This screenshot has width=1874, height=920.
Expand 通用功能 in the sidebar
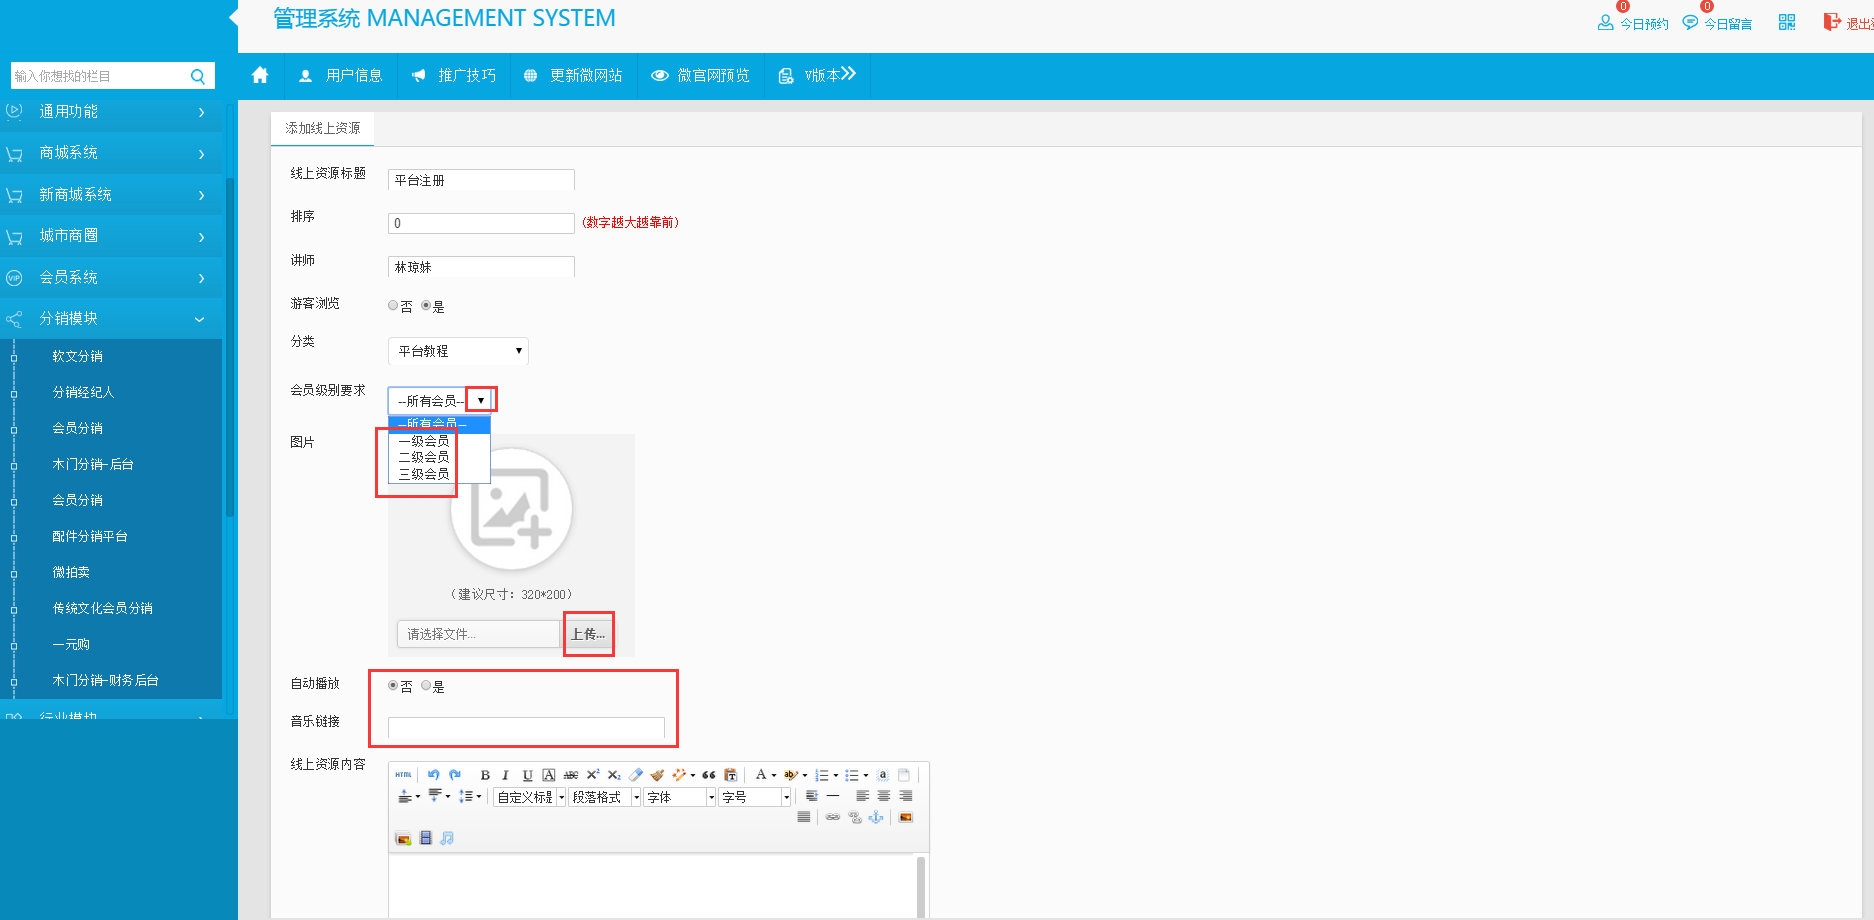[110, 112]
